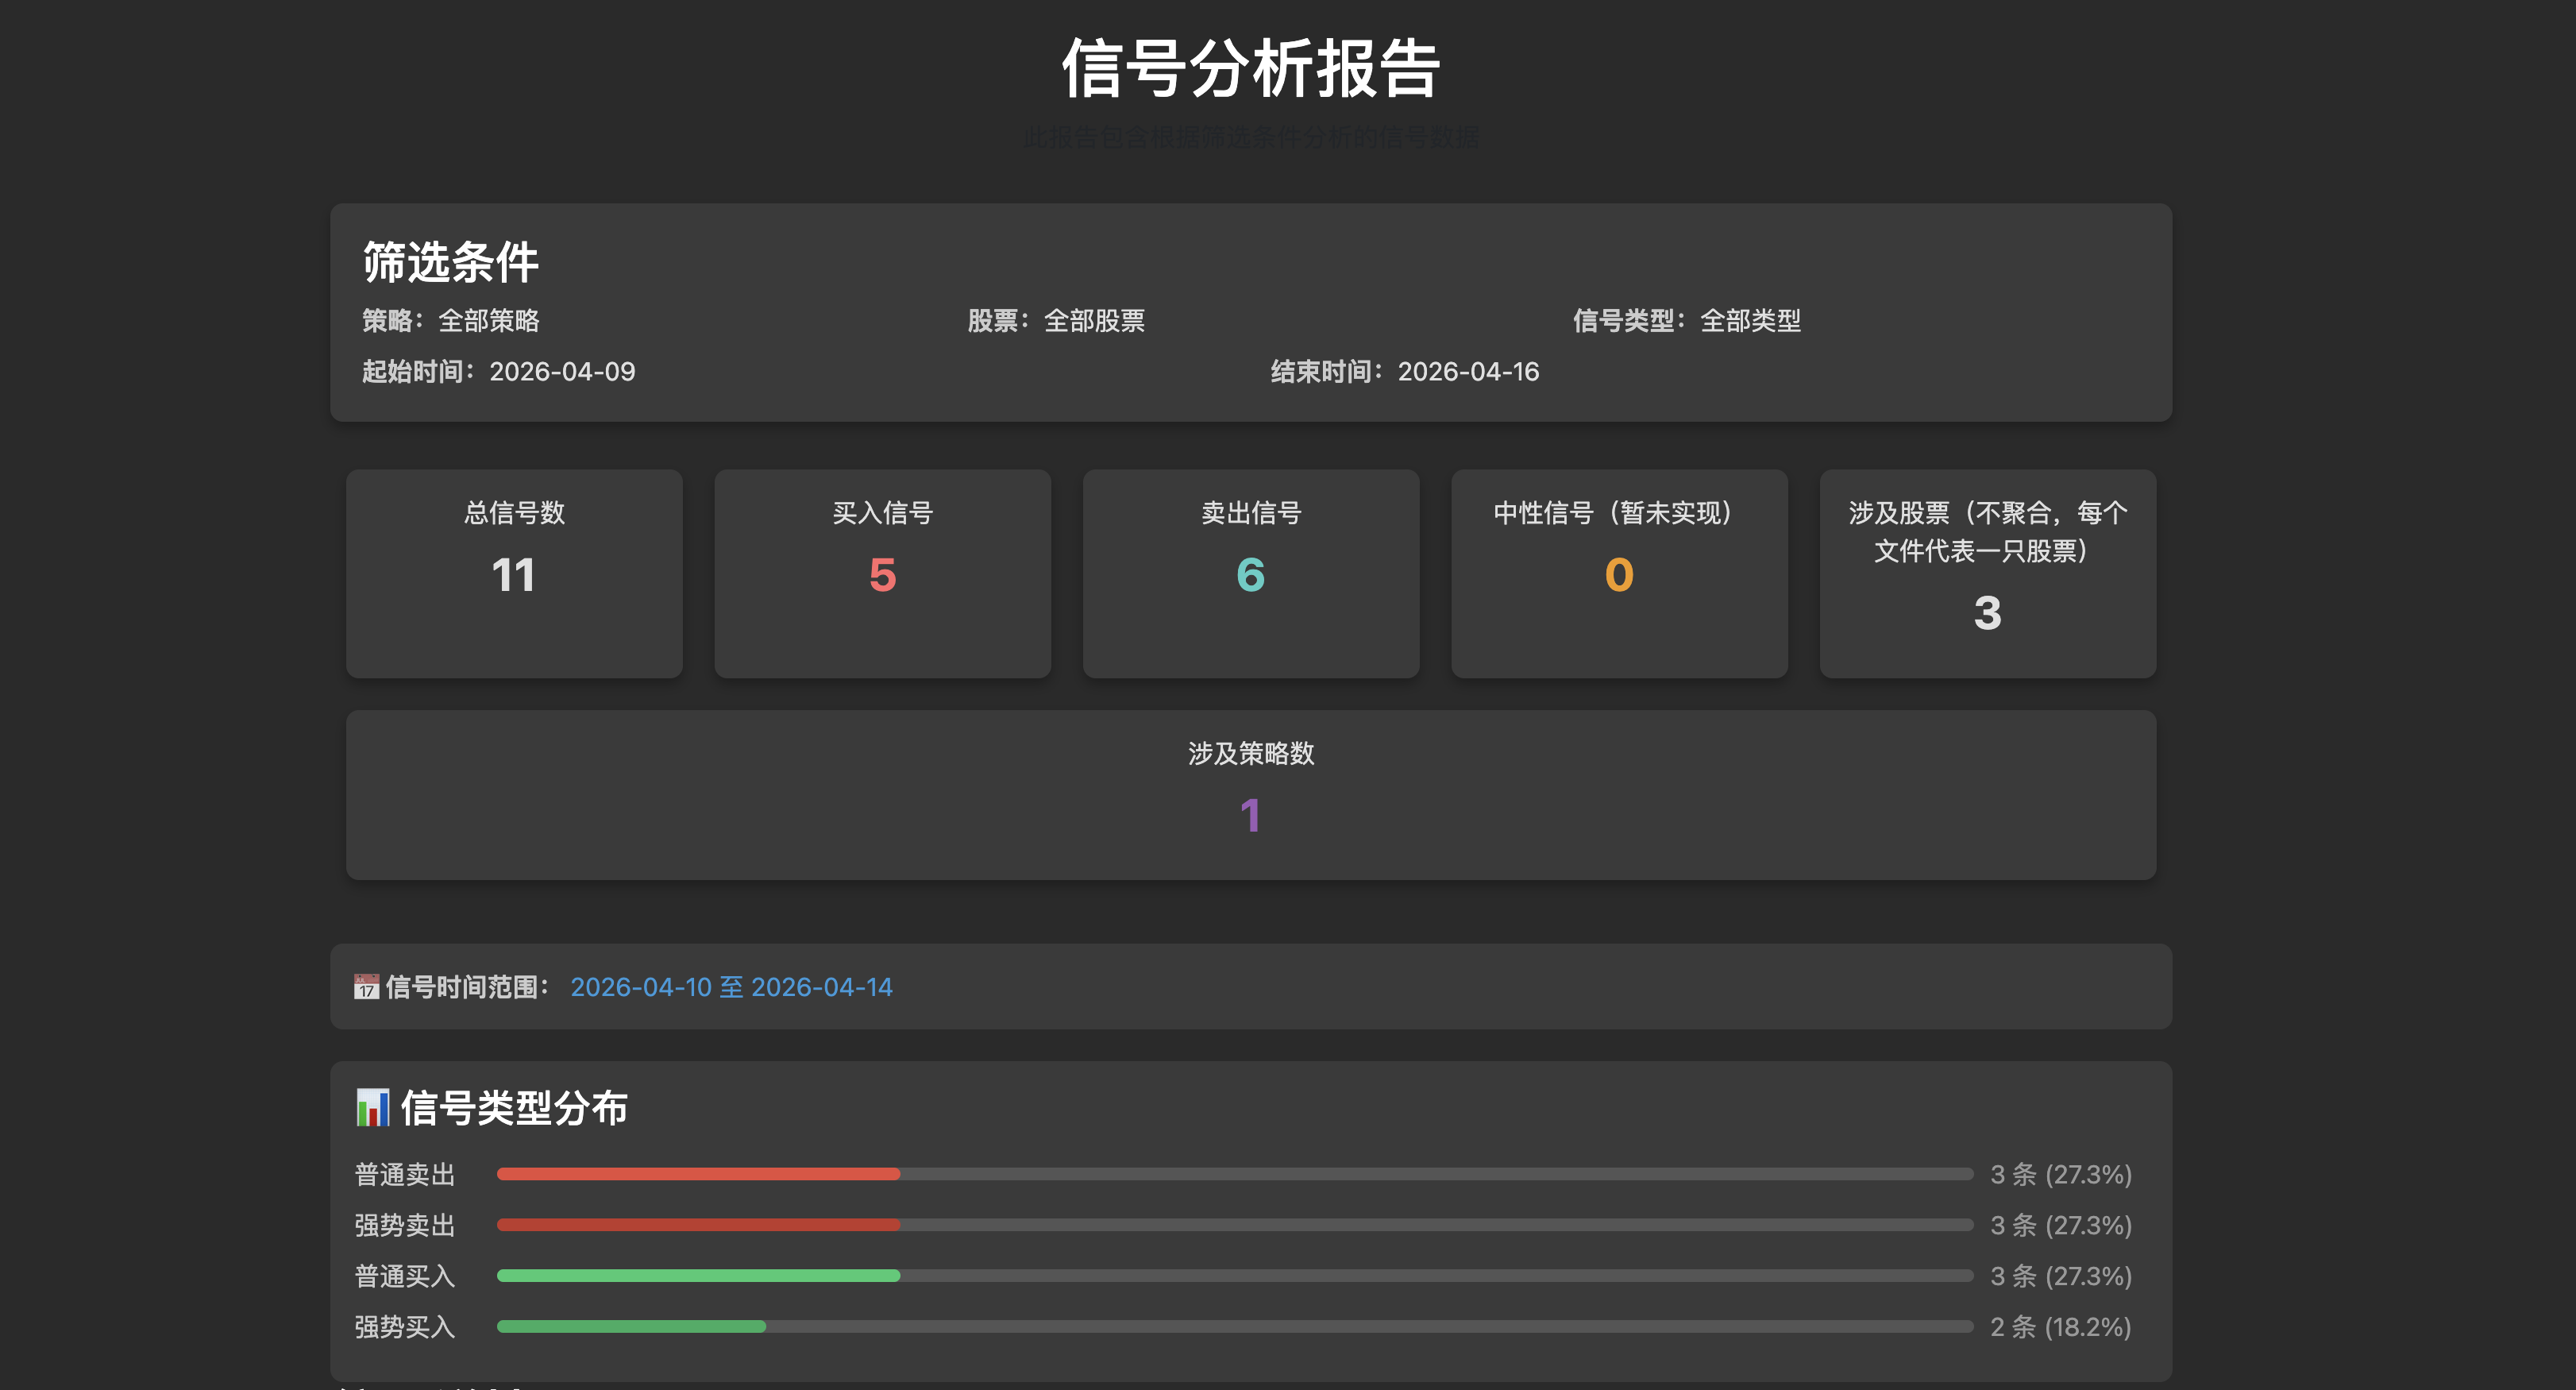The width and height of the screenshot is (2576, 1390).
Task: Click the signal date range link 2026-04-10 至 2026-04-14
Action: click(731, 987)
